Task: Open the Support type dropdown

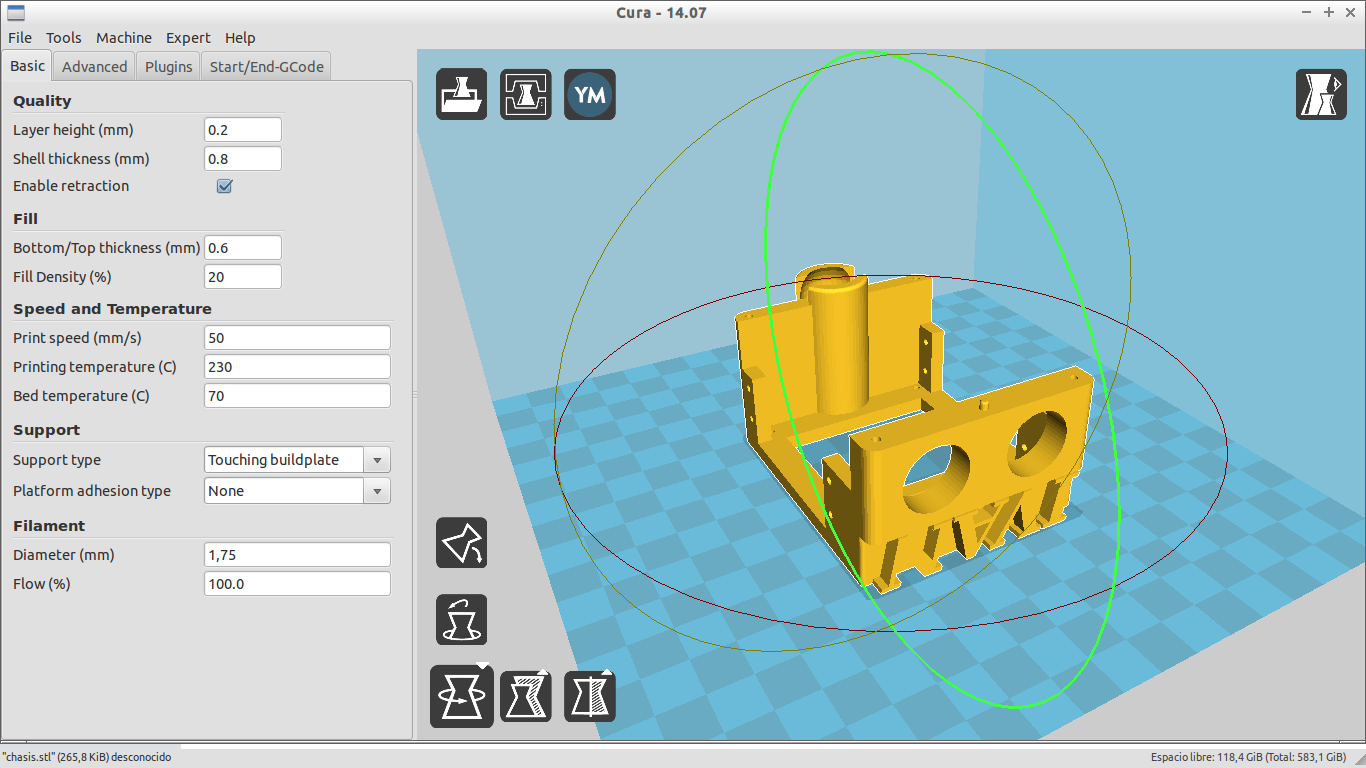Action: (297, 460)
